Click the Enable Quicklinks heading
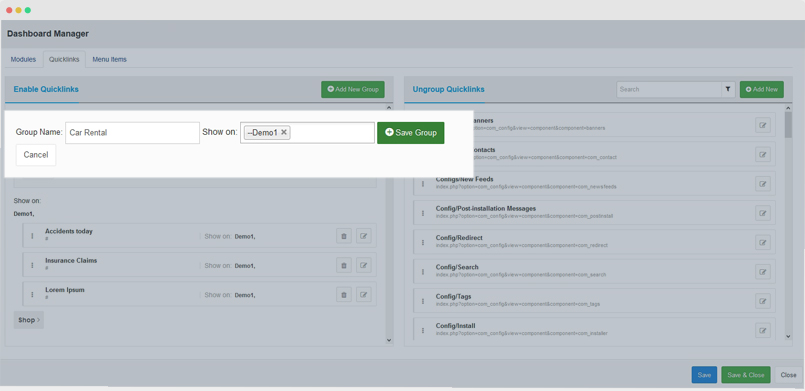 click(x=46, y=89)
